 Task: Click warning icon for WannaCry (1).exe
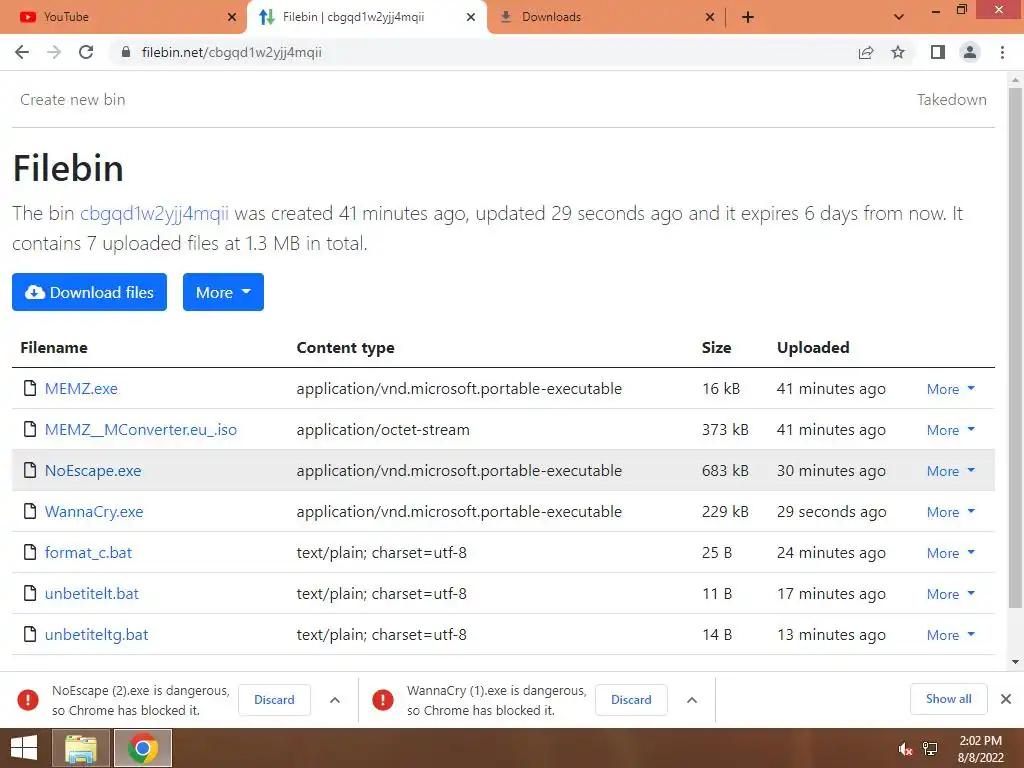point(383,700)
